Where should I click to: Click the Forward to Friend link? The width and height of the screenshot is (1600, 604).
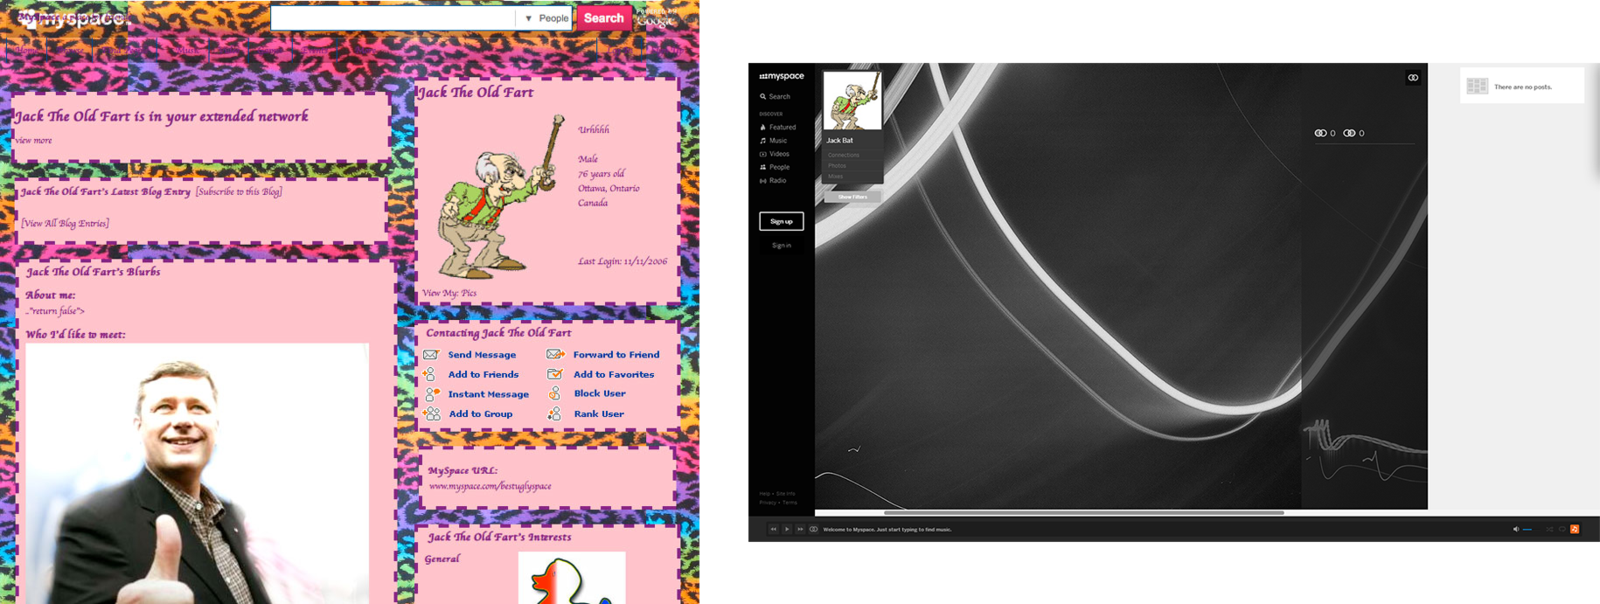coord(616,355)
